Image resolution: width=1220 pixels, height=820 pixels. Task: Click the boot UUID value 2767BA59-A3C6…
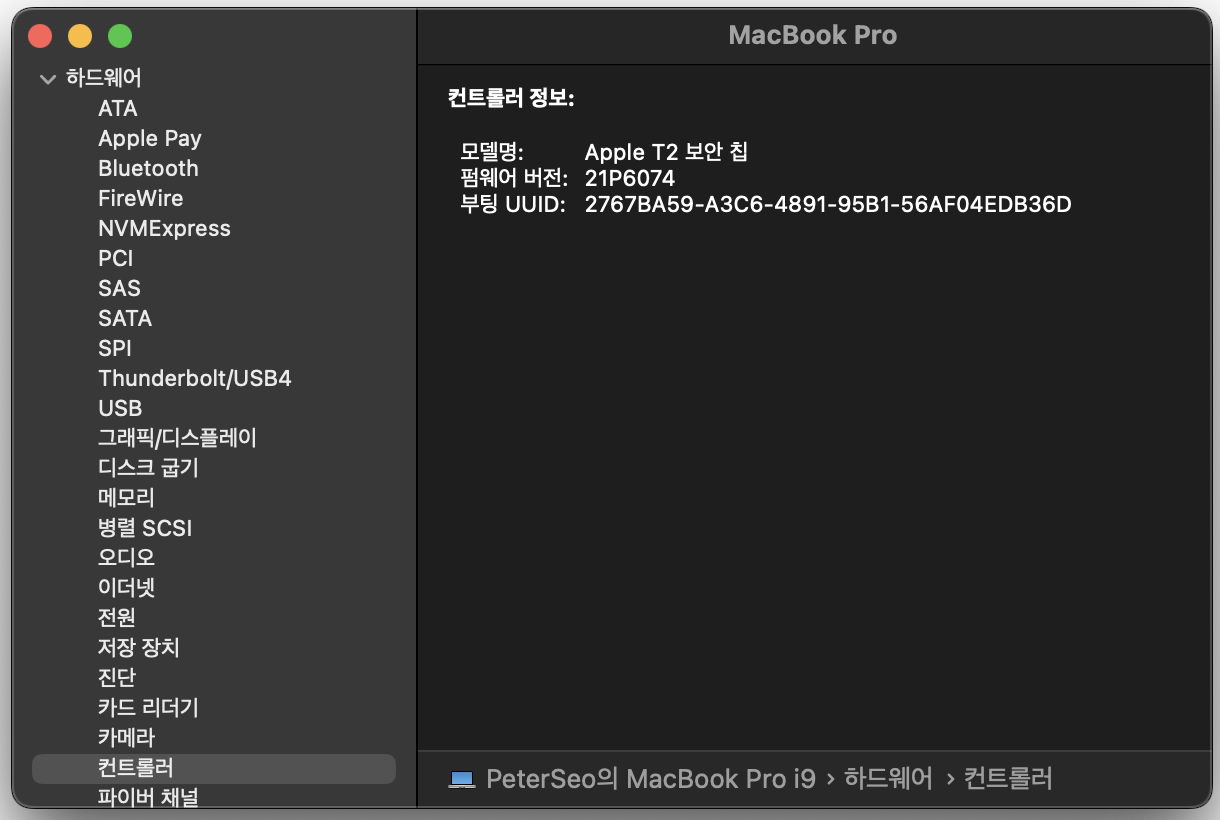coord(828,205)
